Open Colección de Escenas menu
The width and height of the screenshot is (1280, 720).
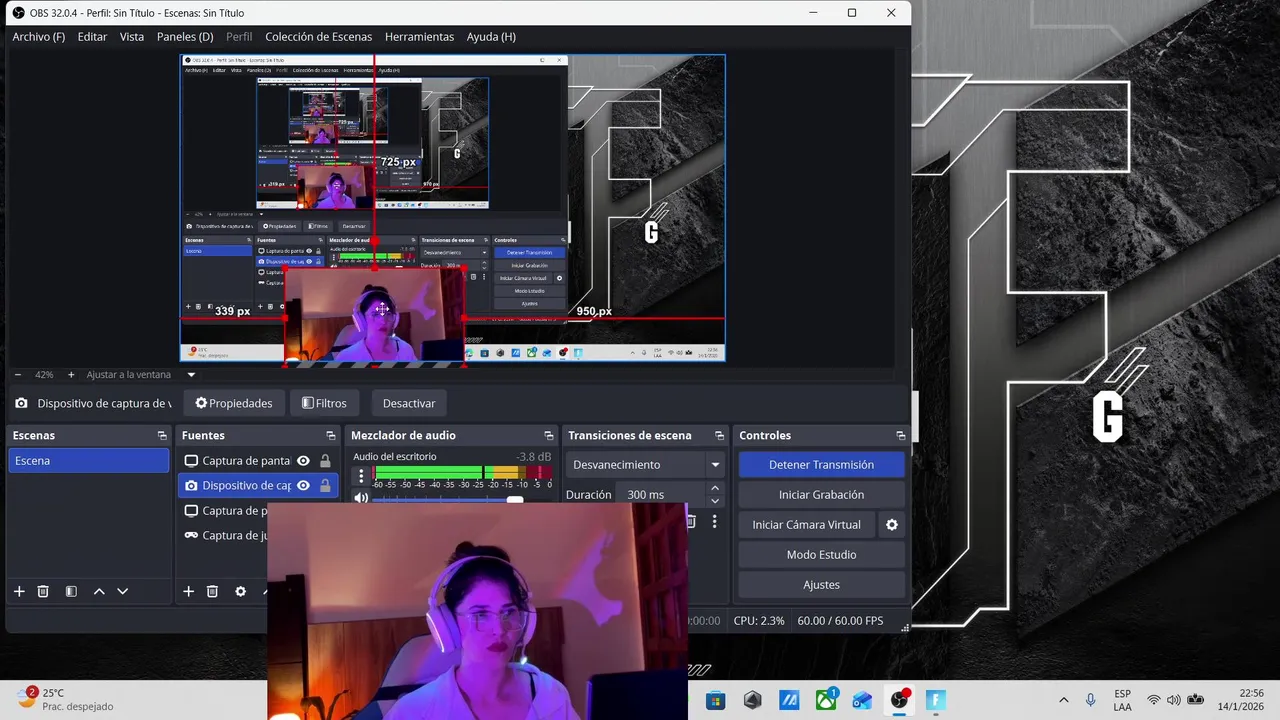click(318, 37)
